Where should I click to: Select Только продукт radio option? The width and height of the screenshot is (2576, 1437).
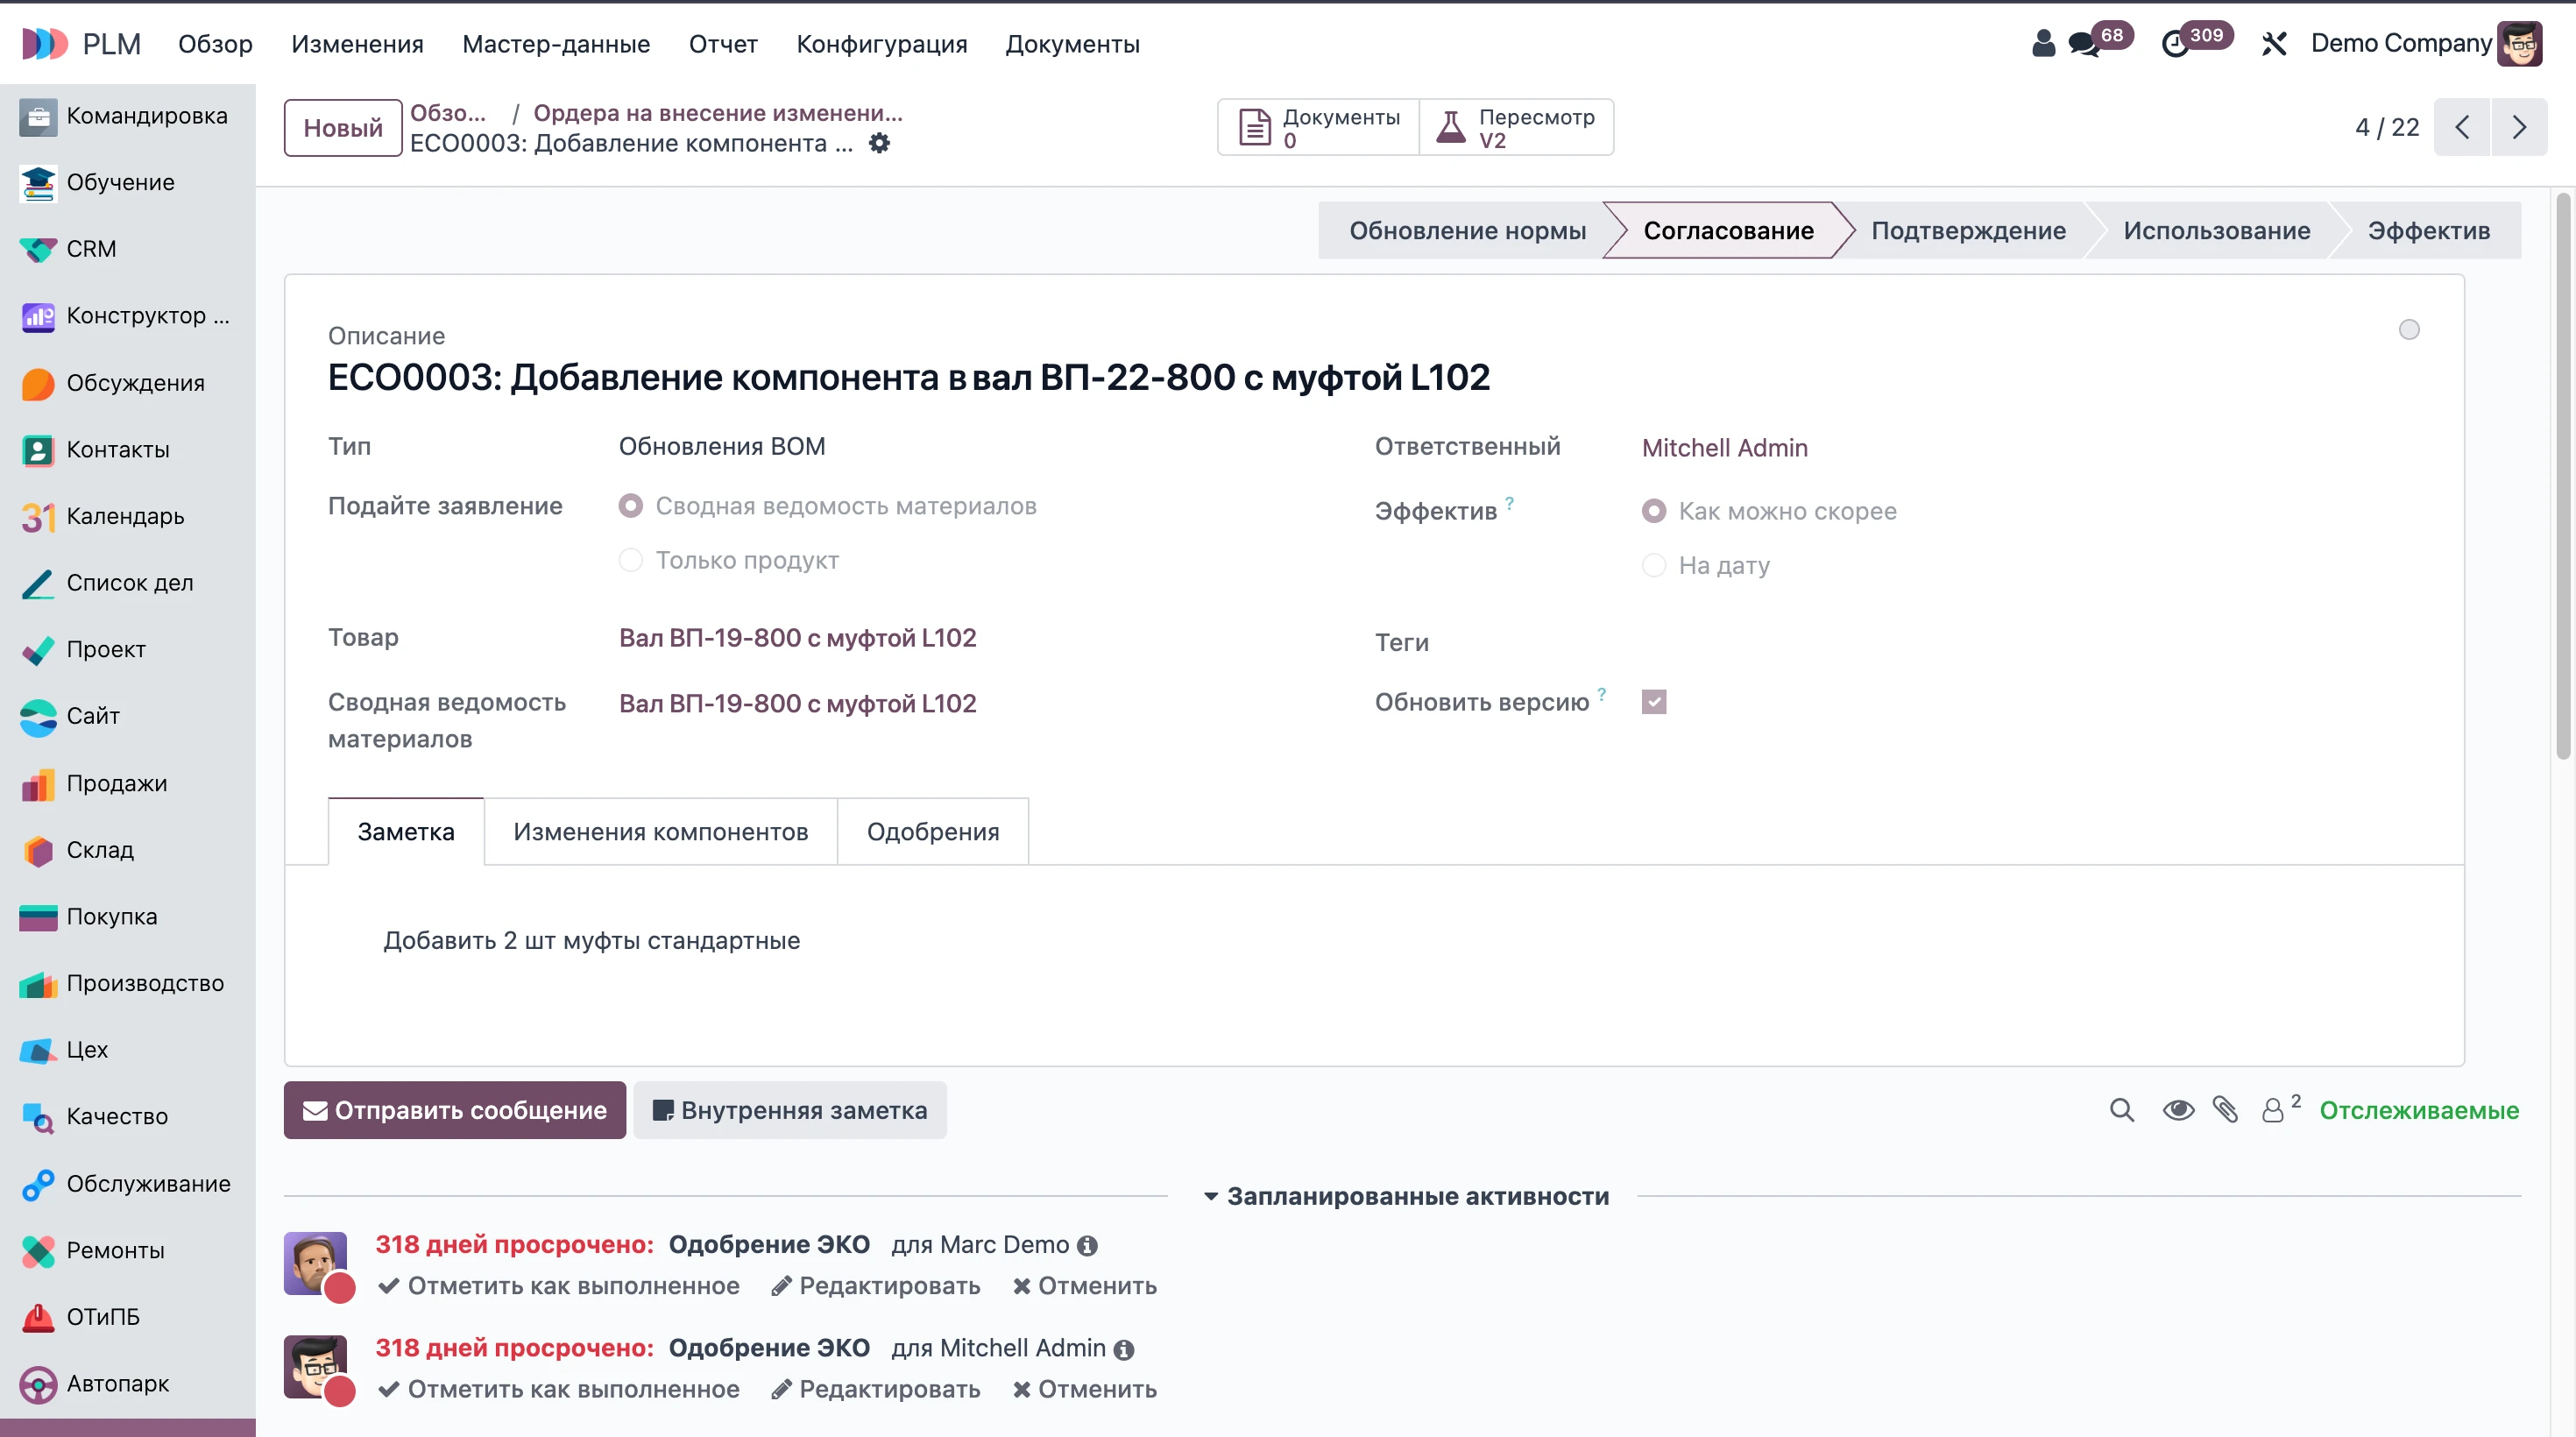click(631, 560)
